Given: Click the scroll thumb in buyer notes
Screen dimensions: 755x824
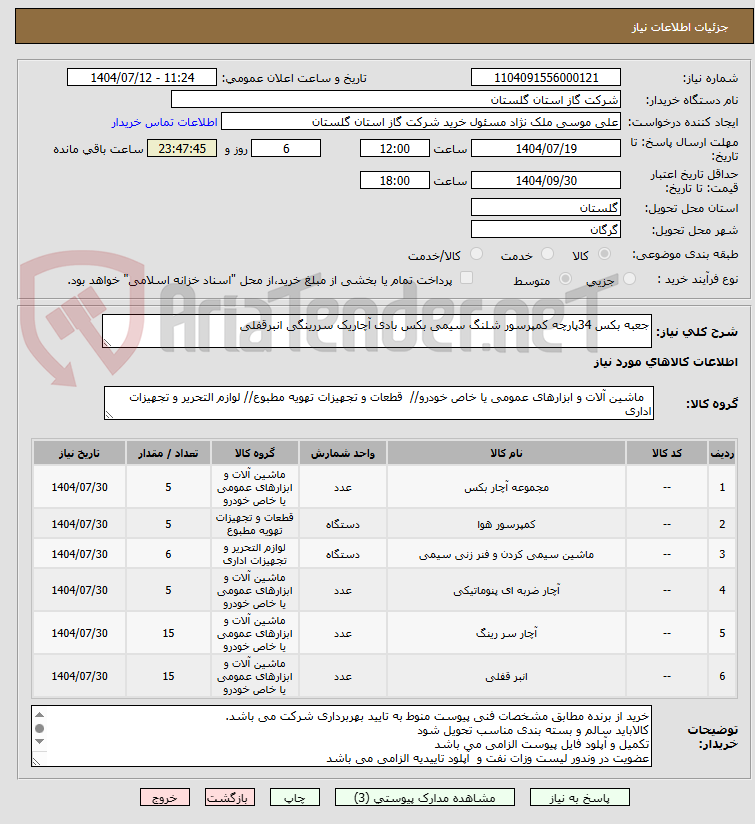Looking at the screenshot, I should pyautogui.click(x=39, y=728).
